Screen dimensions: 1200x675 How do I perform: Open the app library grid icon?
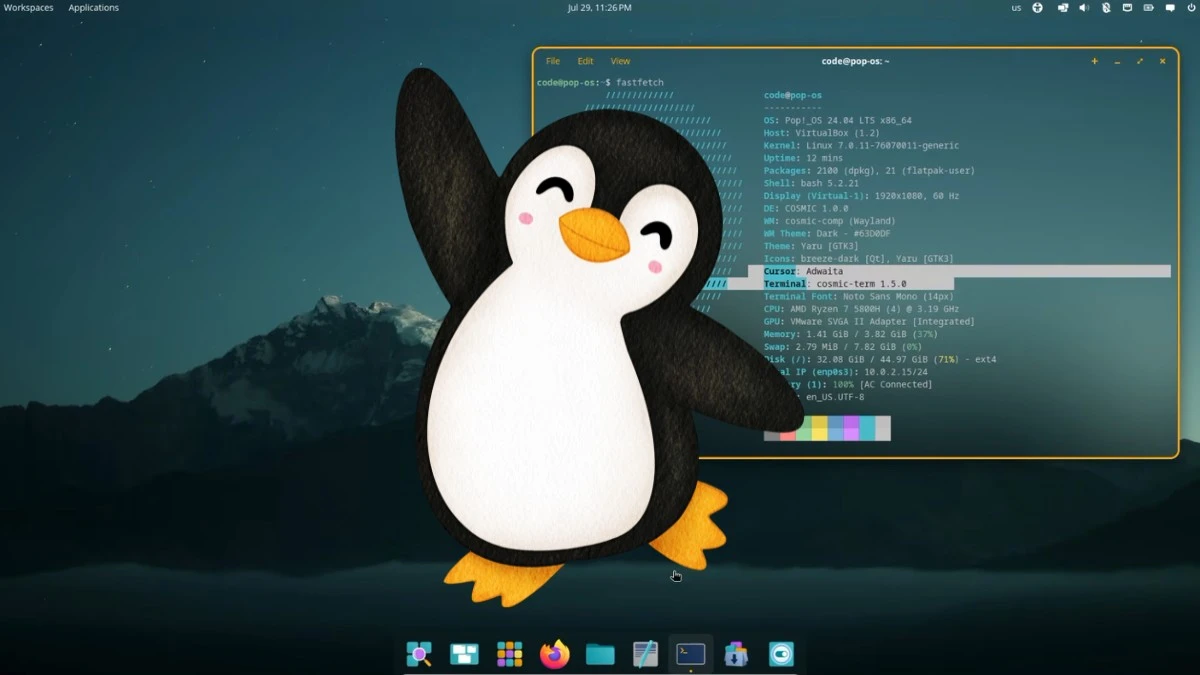(x=510, y=654)
